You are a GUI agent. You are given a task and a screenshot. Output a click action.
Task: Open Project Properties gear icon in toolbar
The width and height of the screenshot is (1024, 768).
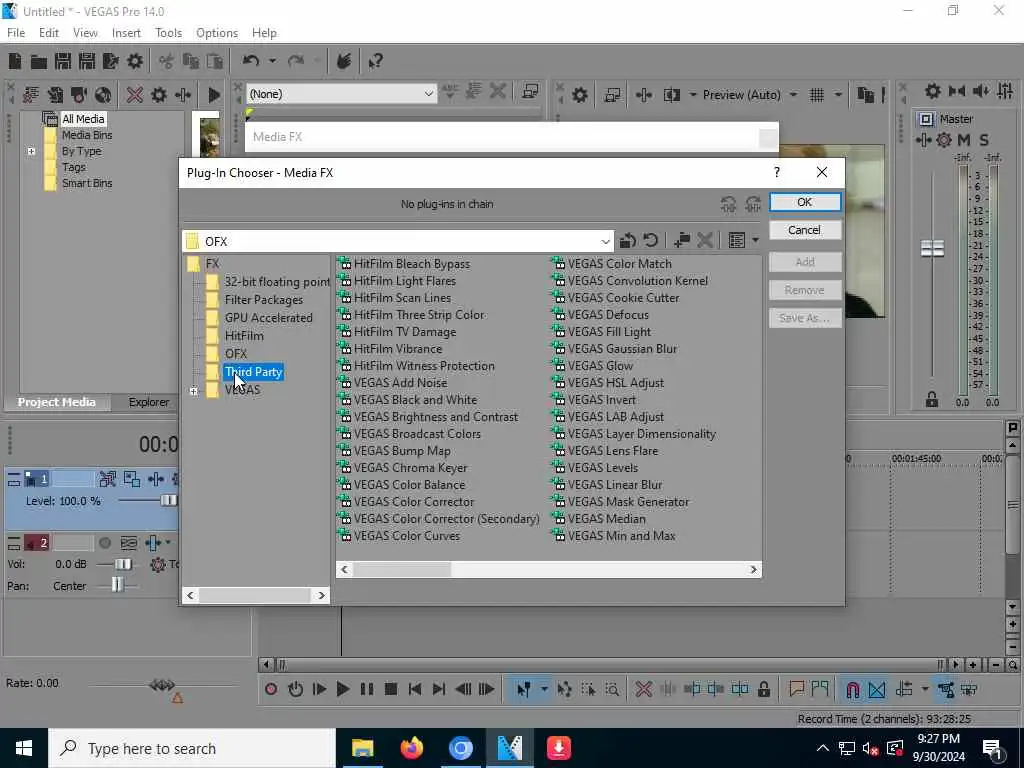(x=135, y=61)
